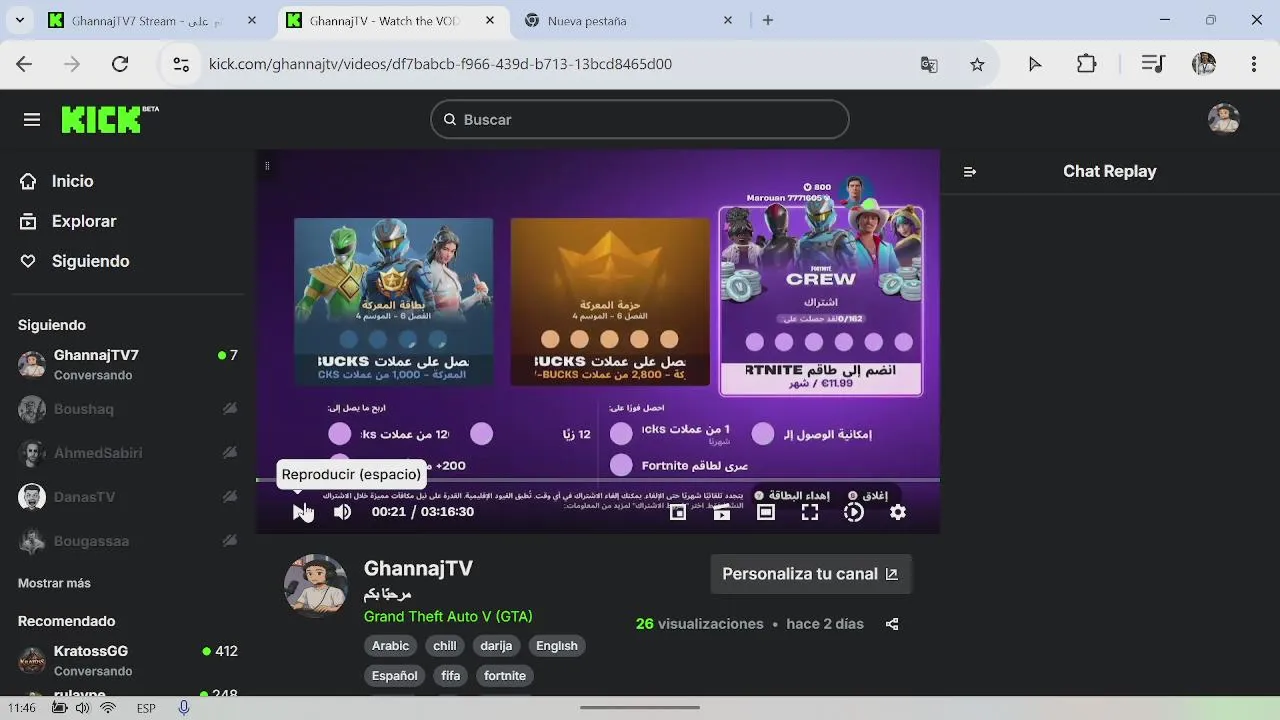Expand Mostrar más followed channels
This screenshot has height=720, width=1280.
54,583
